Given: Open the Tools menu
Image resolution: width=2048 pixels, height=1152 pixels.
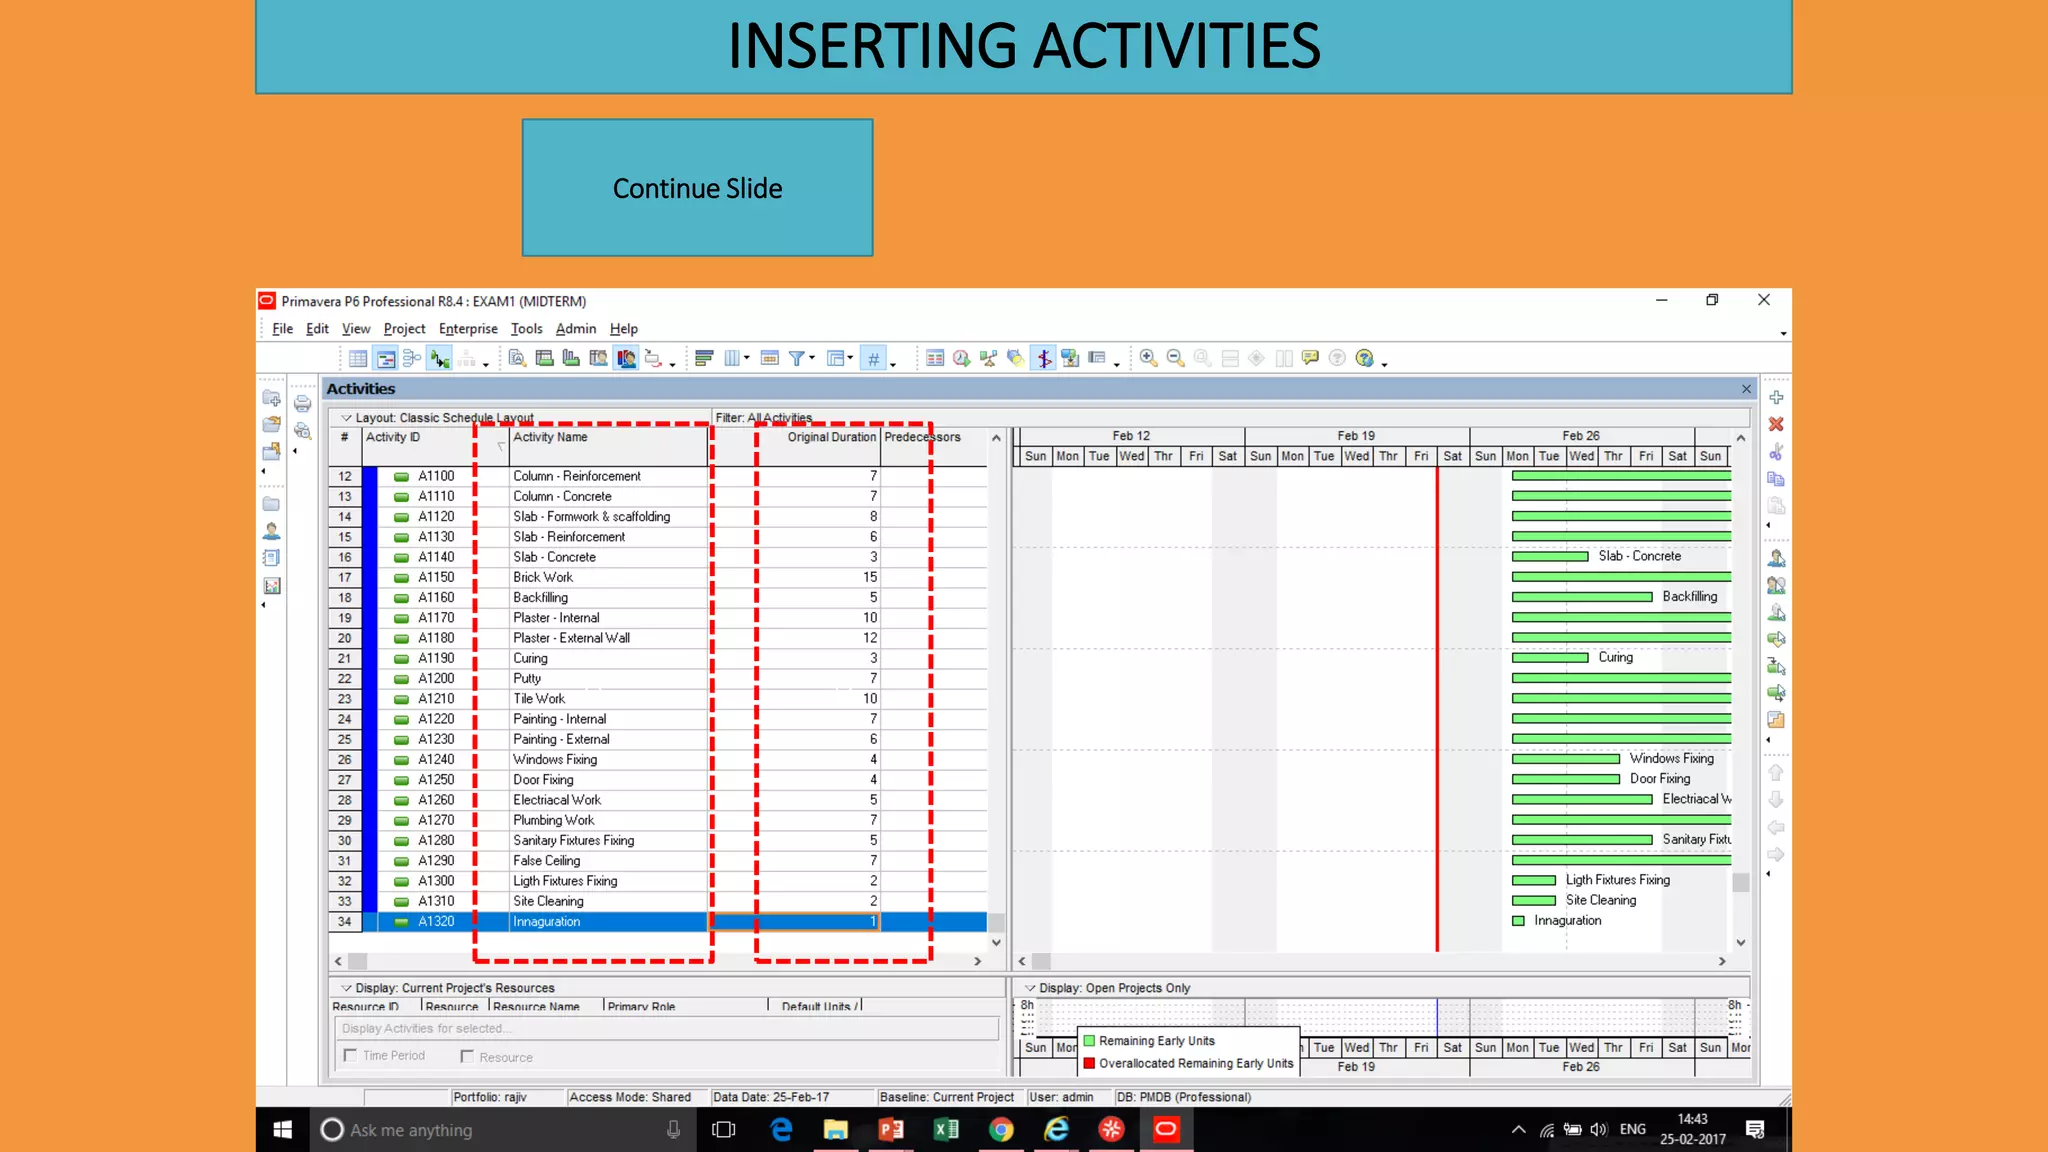Looking at the screenshot, I should 526,329.
